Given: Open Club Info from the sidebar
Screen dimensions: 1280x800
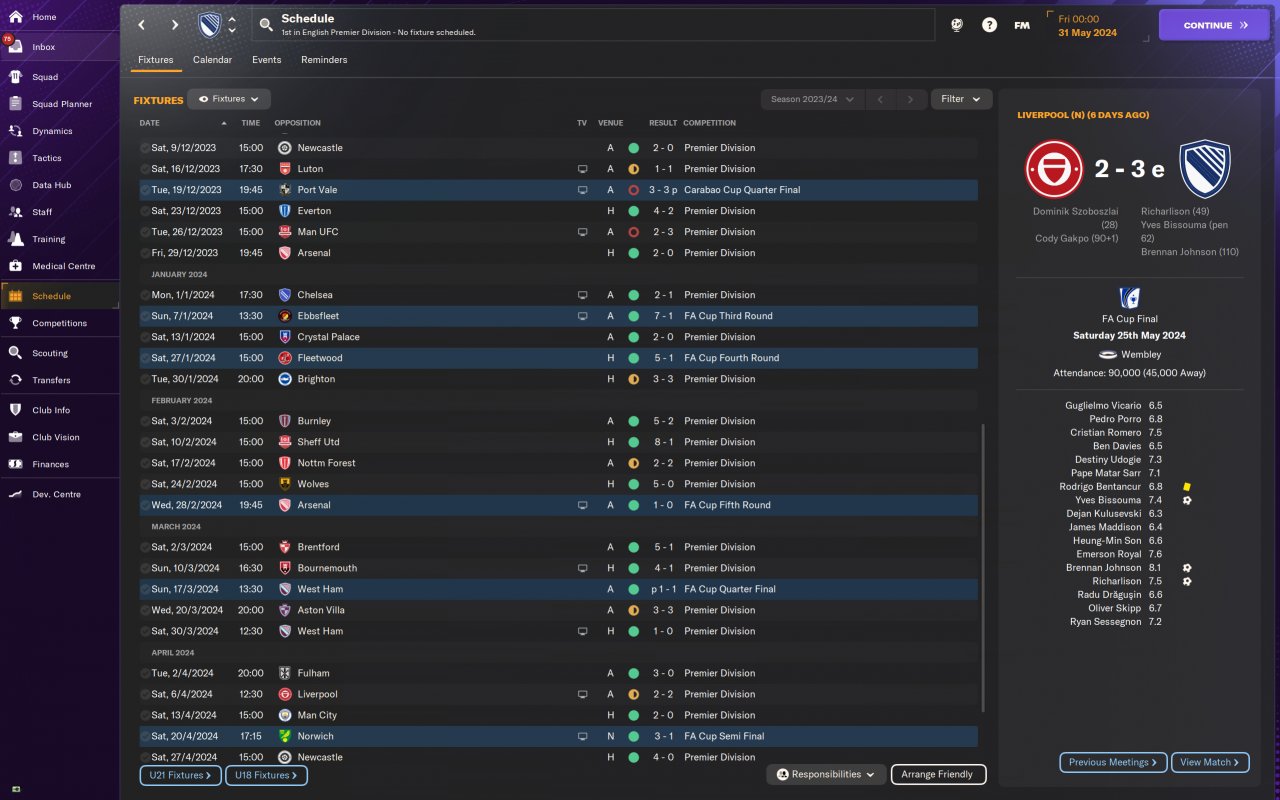Looking at the screenshot, I should (51, 410).
